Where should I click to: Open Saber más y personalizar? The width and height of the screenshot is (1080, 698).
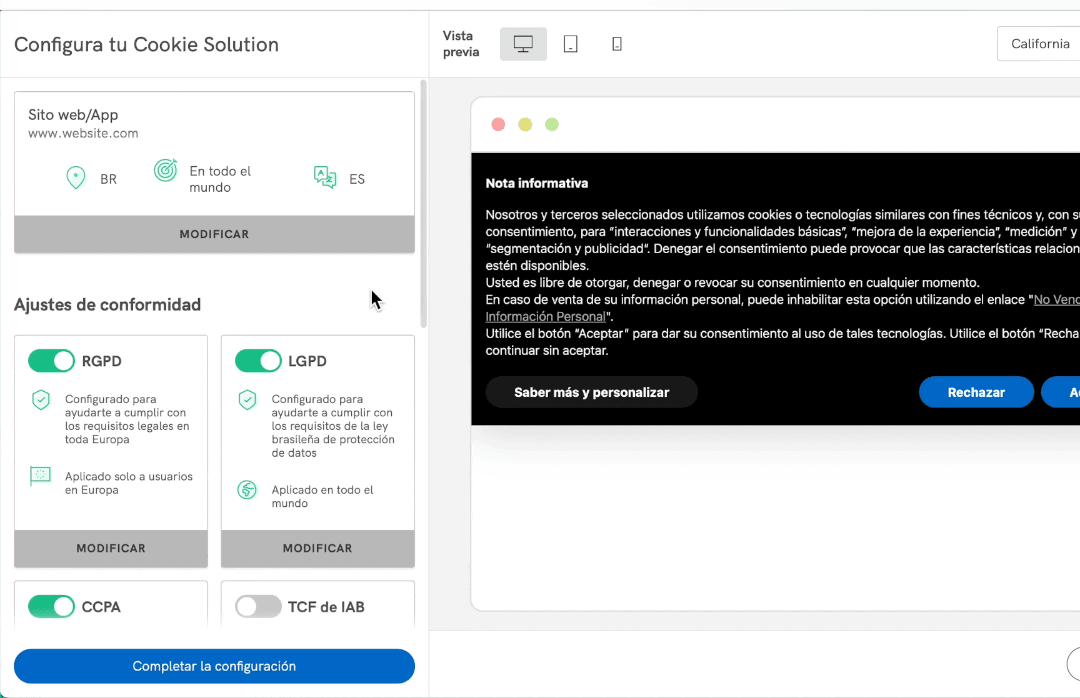tap(591, 392)
